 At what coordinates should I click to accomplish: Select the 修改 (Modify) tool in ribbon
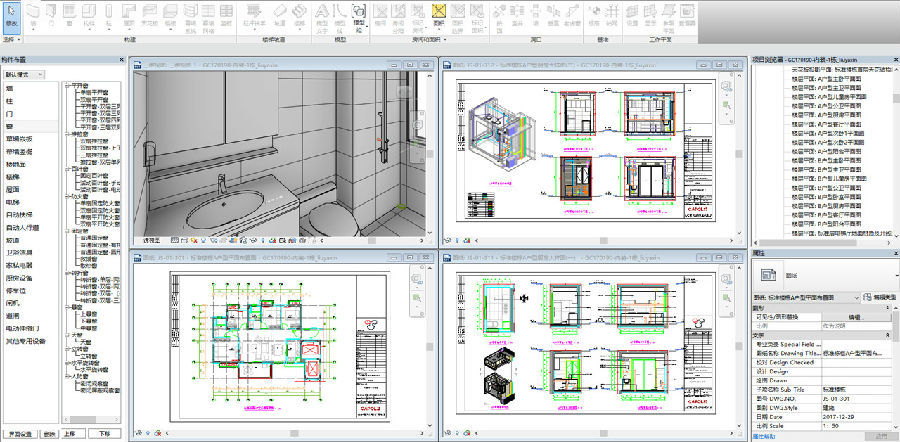click(x=11, y=14)
